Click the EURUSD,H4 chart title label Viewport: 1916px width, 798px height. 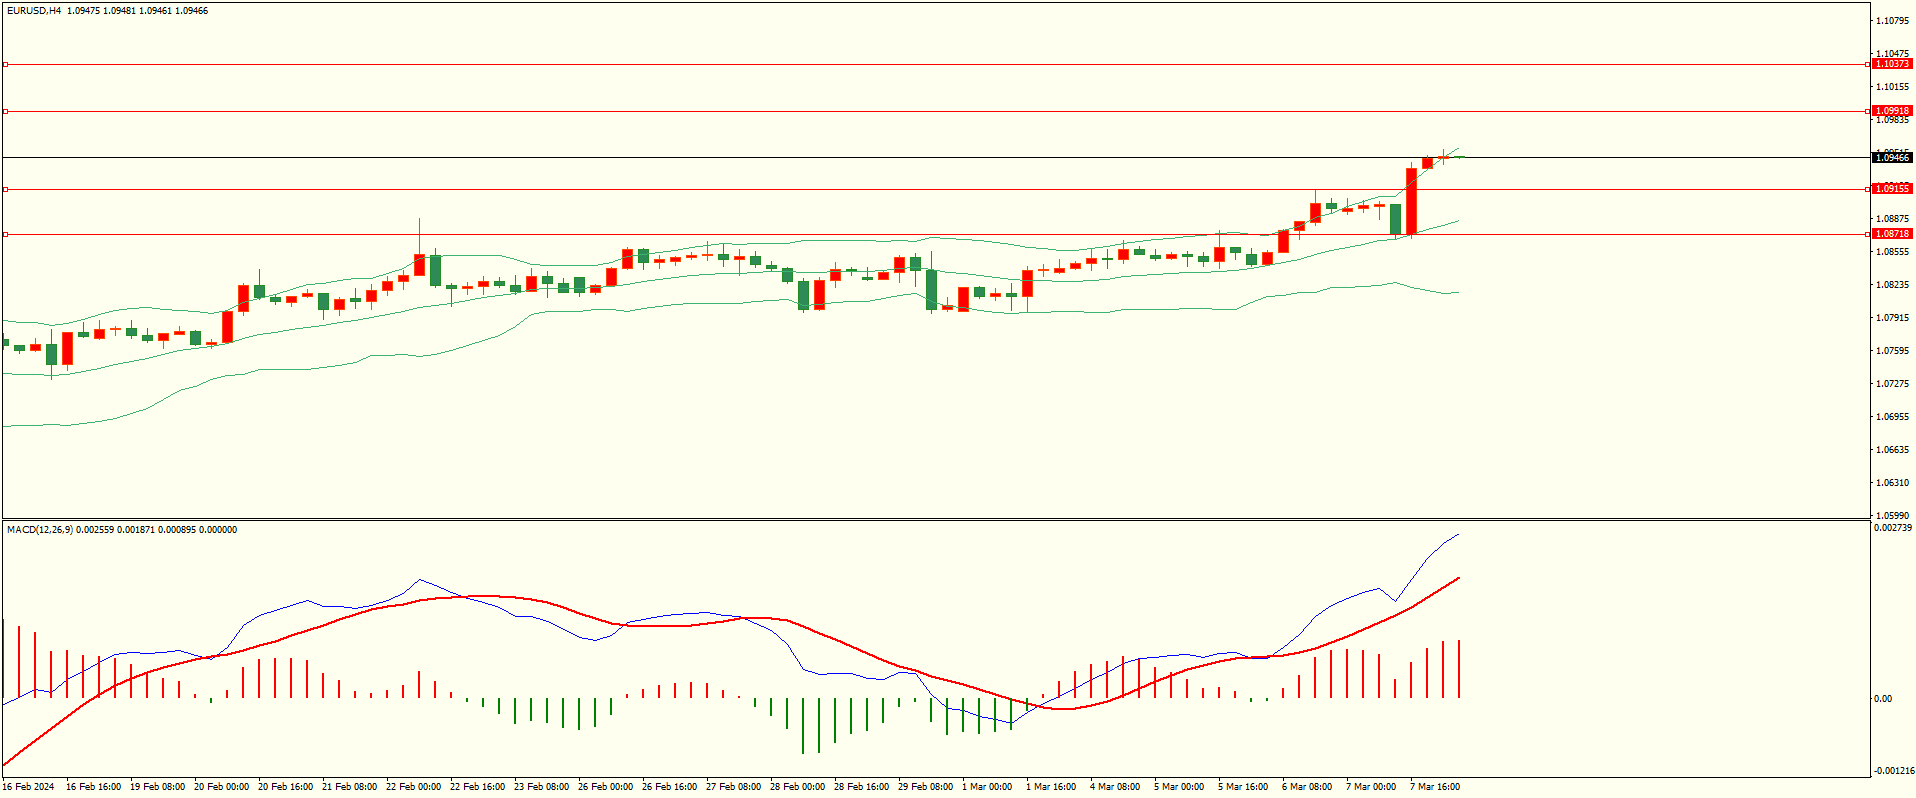tap(34, 11)
